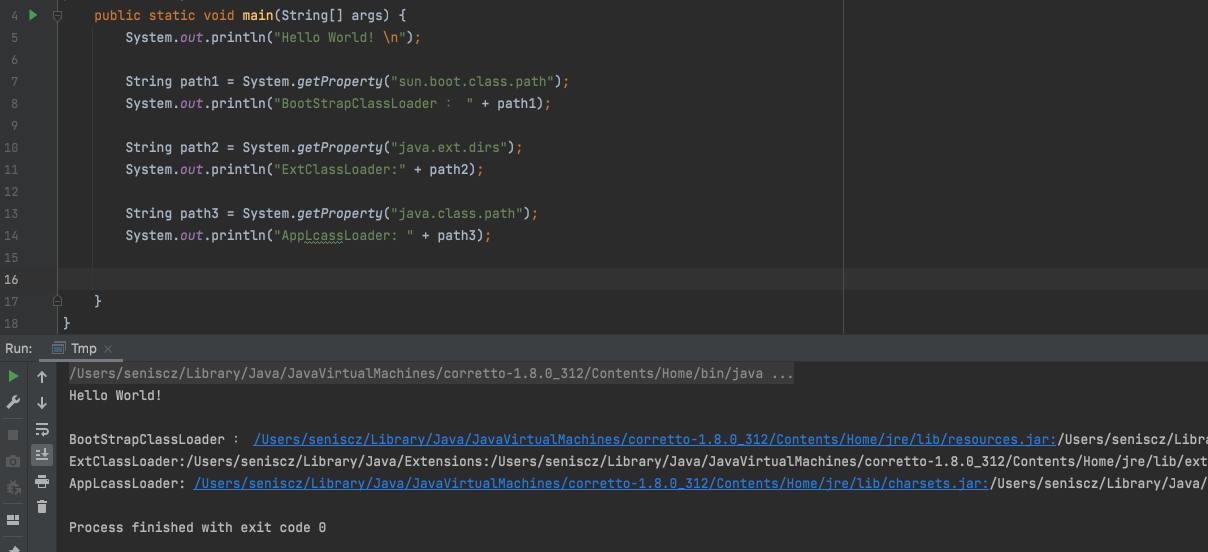The width and height of the screenshot is (1208, 552).
Task: Clear console with the trash icon
Action: [x=42, y=507]
